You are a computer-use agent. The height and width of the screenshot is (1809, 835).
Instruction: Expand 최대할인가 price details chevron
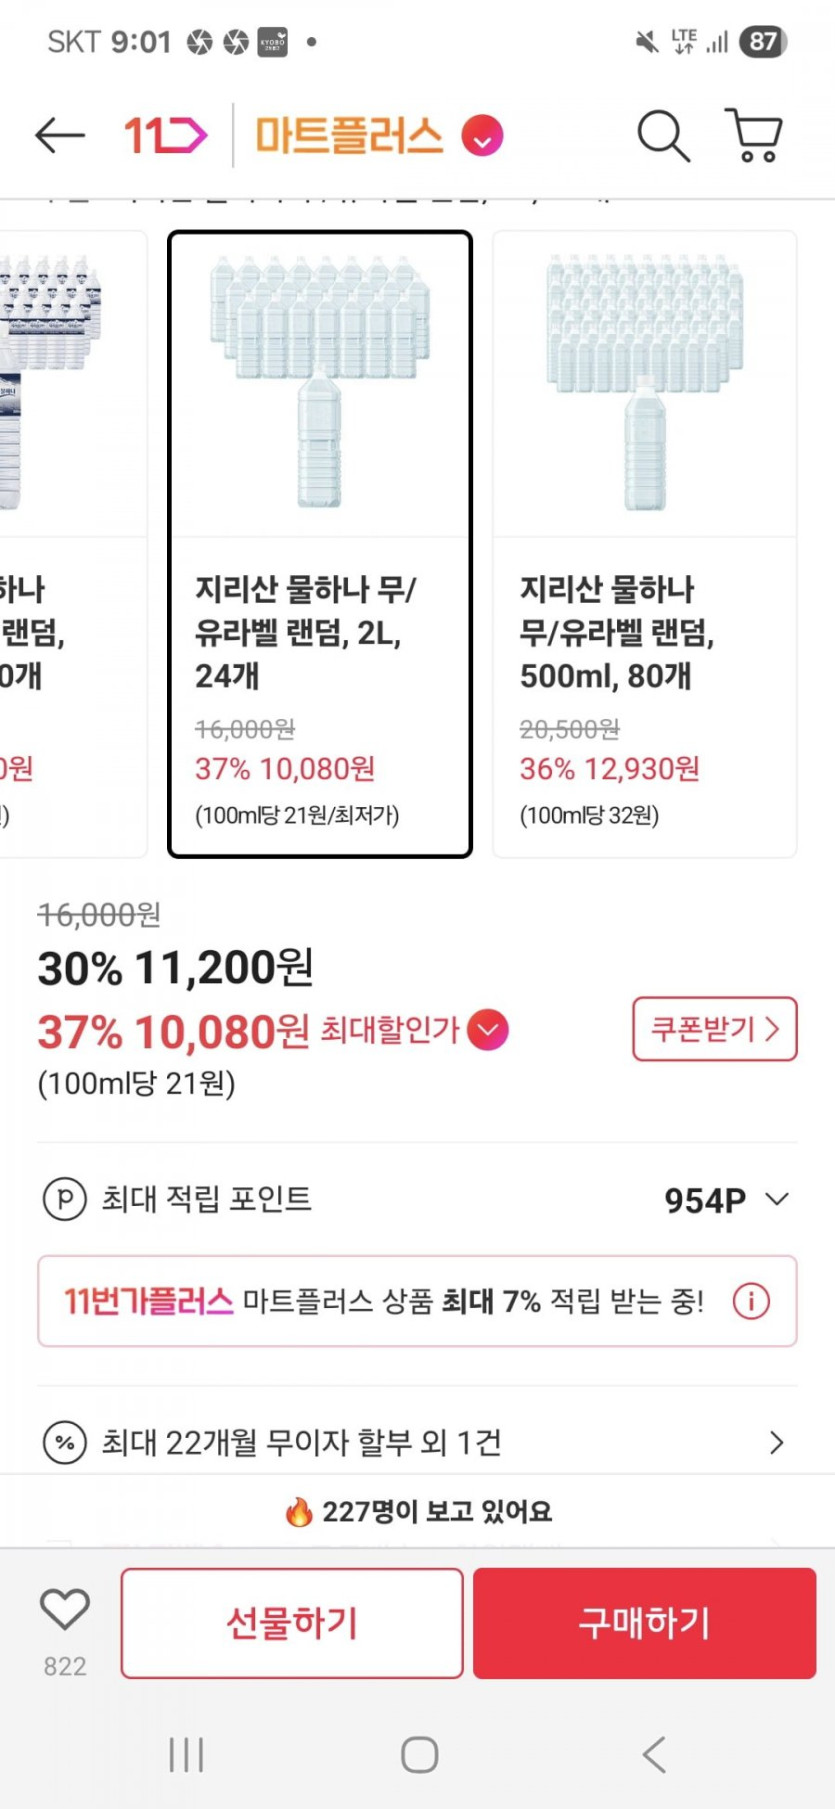487,1030
